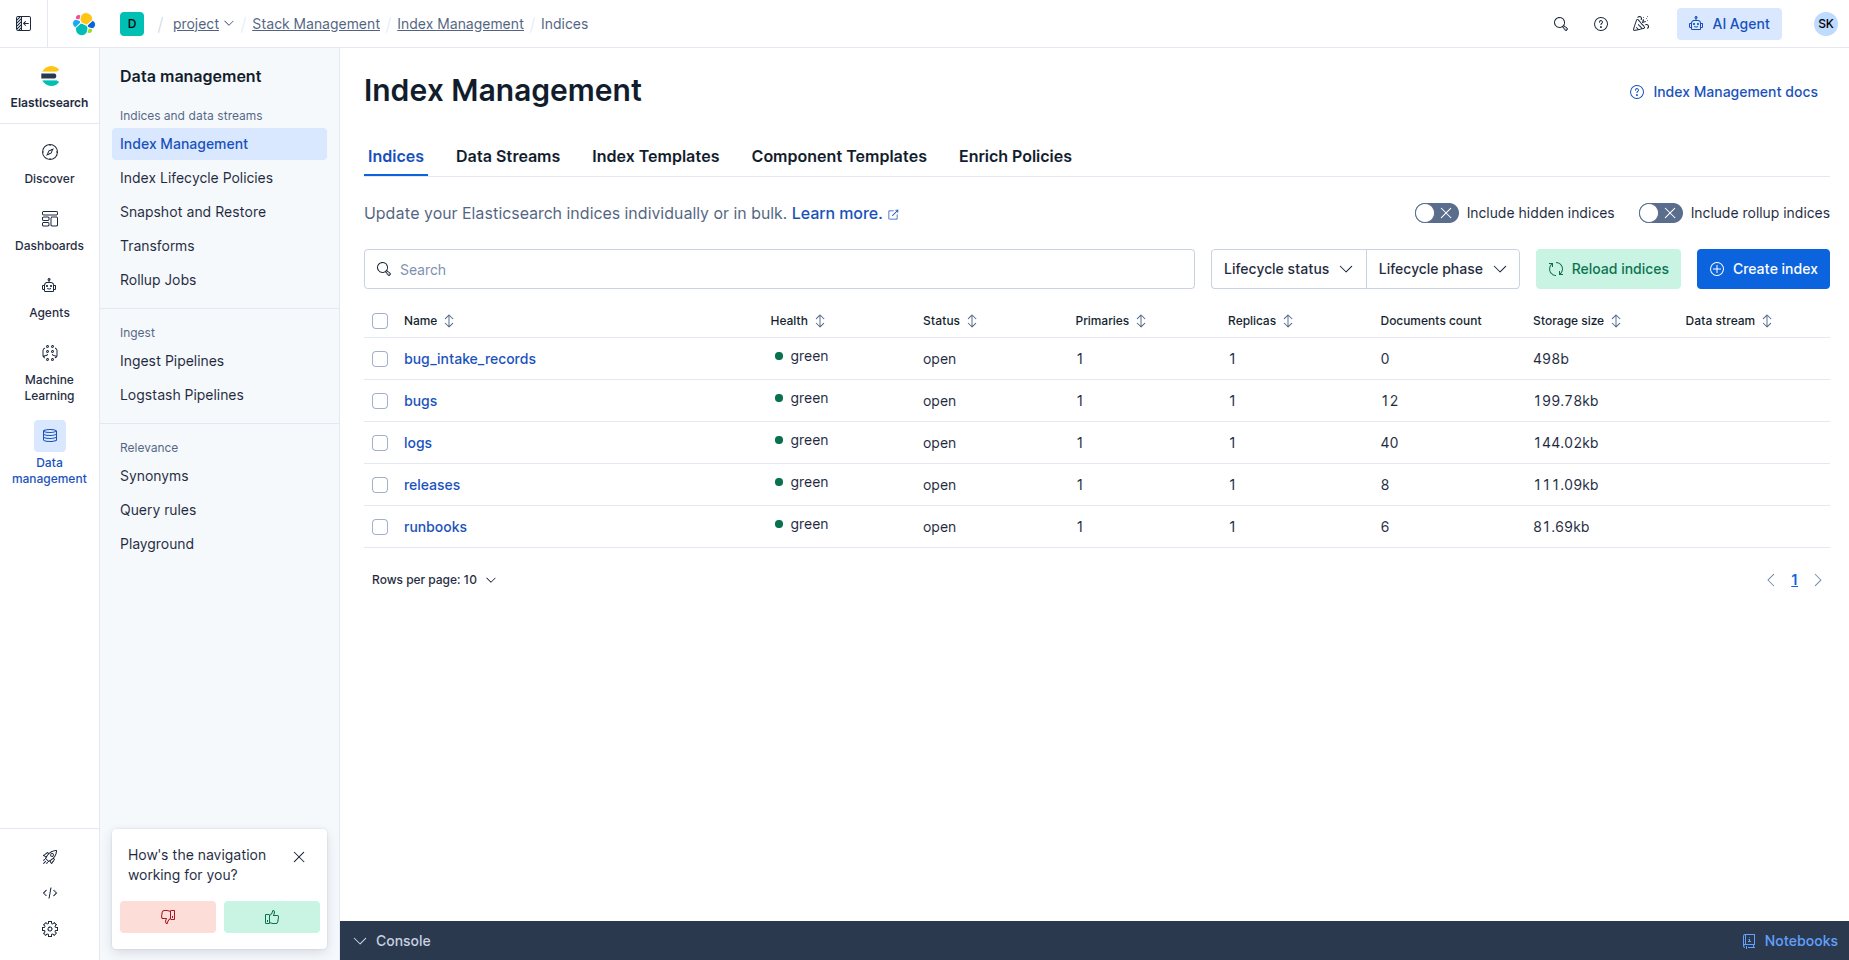This screenshot has width=1849, height=960.
Task: Check the bug_intake_records row checkbox
Action: click(380, 359)
